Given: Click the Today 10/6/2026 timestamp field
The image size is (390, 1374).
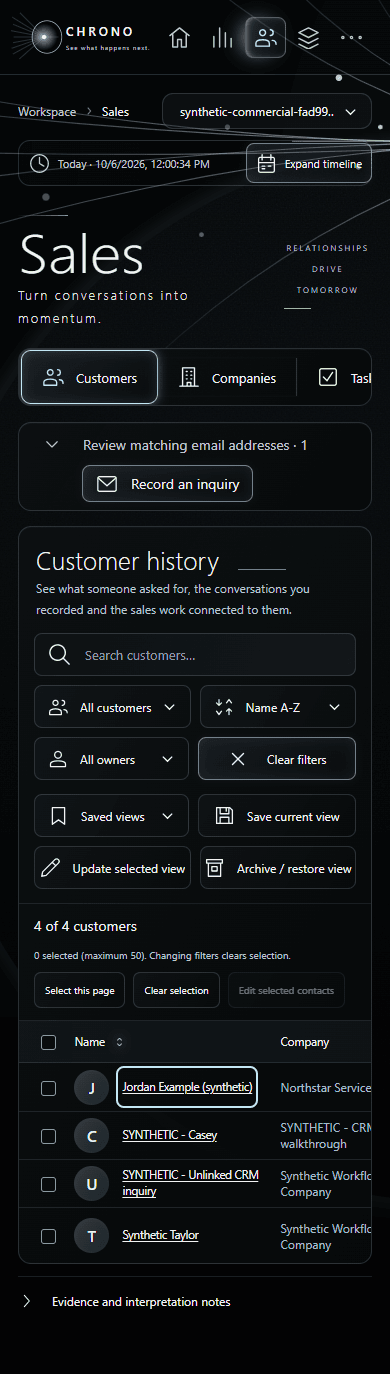Looking at the screenshot, I should coord(134,163).
